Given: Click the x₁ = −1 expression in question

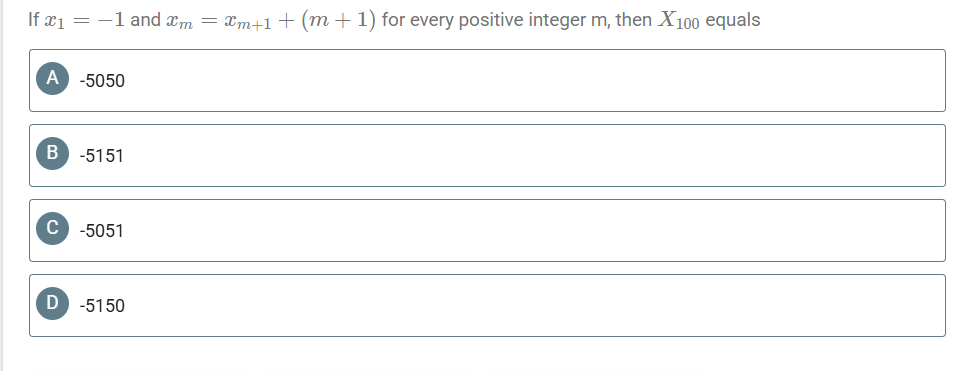Looking at the screenshot, I should click(84, 20).
